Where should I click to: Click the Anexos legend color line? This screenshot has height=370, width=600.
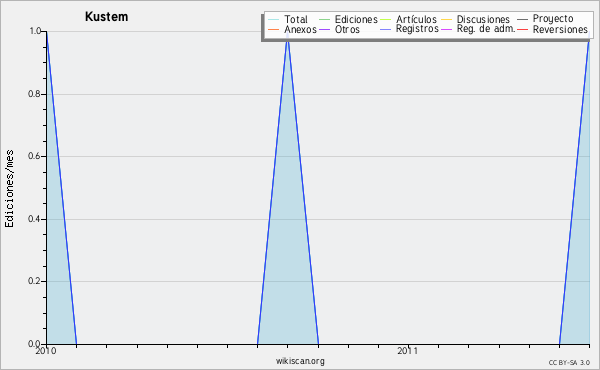click(273, 29)
